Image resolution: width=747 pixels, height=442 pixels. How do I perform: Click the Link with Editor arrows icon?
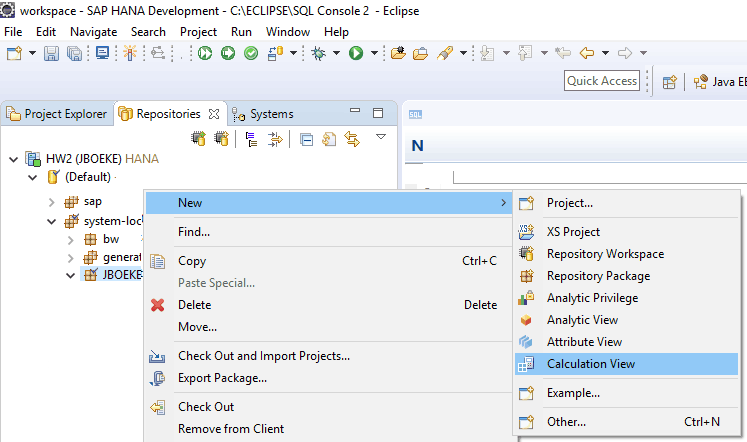pyautogui.click(x=351, y=139)
